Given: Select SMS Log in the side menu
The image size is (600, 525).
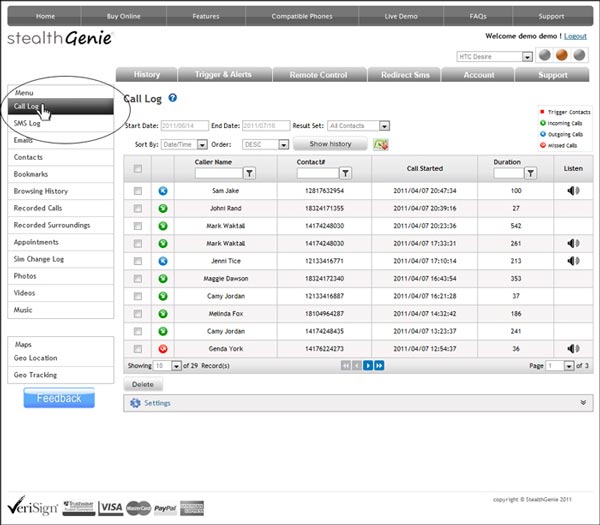Looking at the screenshot, I should (60, 123).
